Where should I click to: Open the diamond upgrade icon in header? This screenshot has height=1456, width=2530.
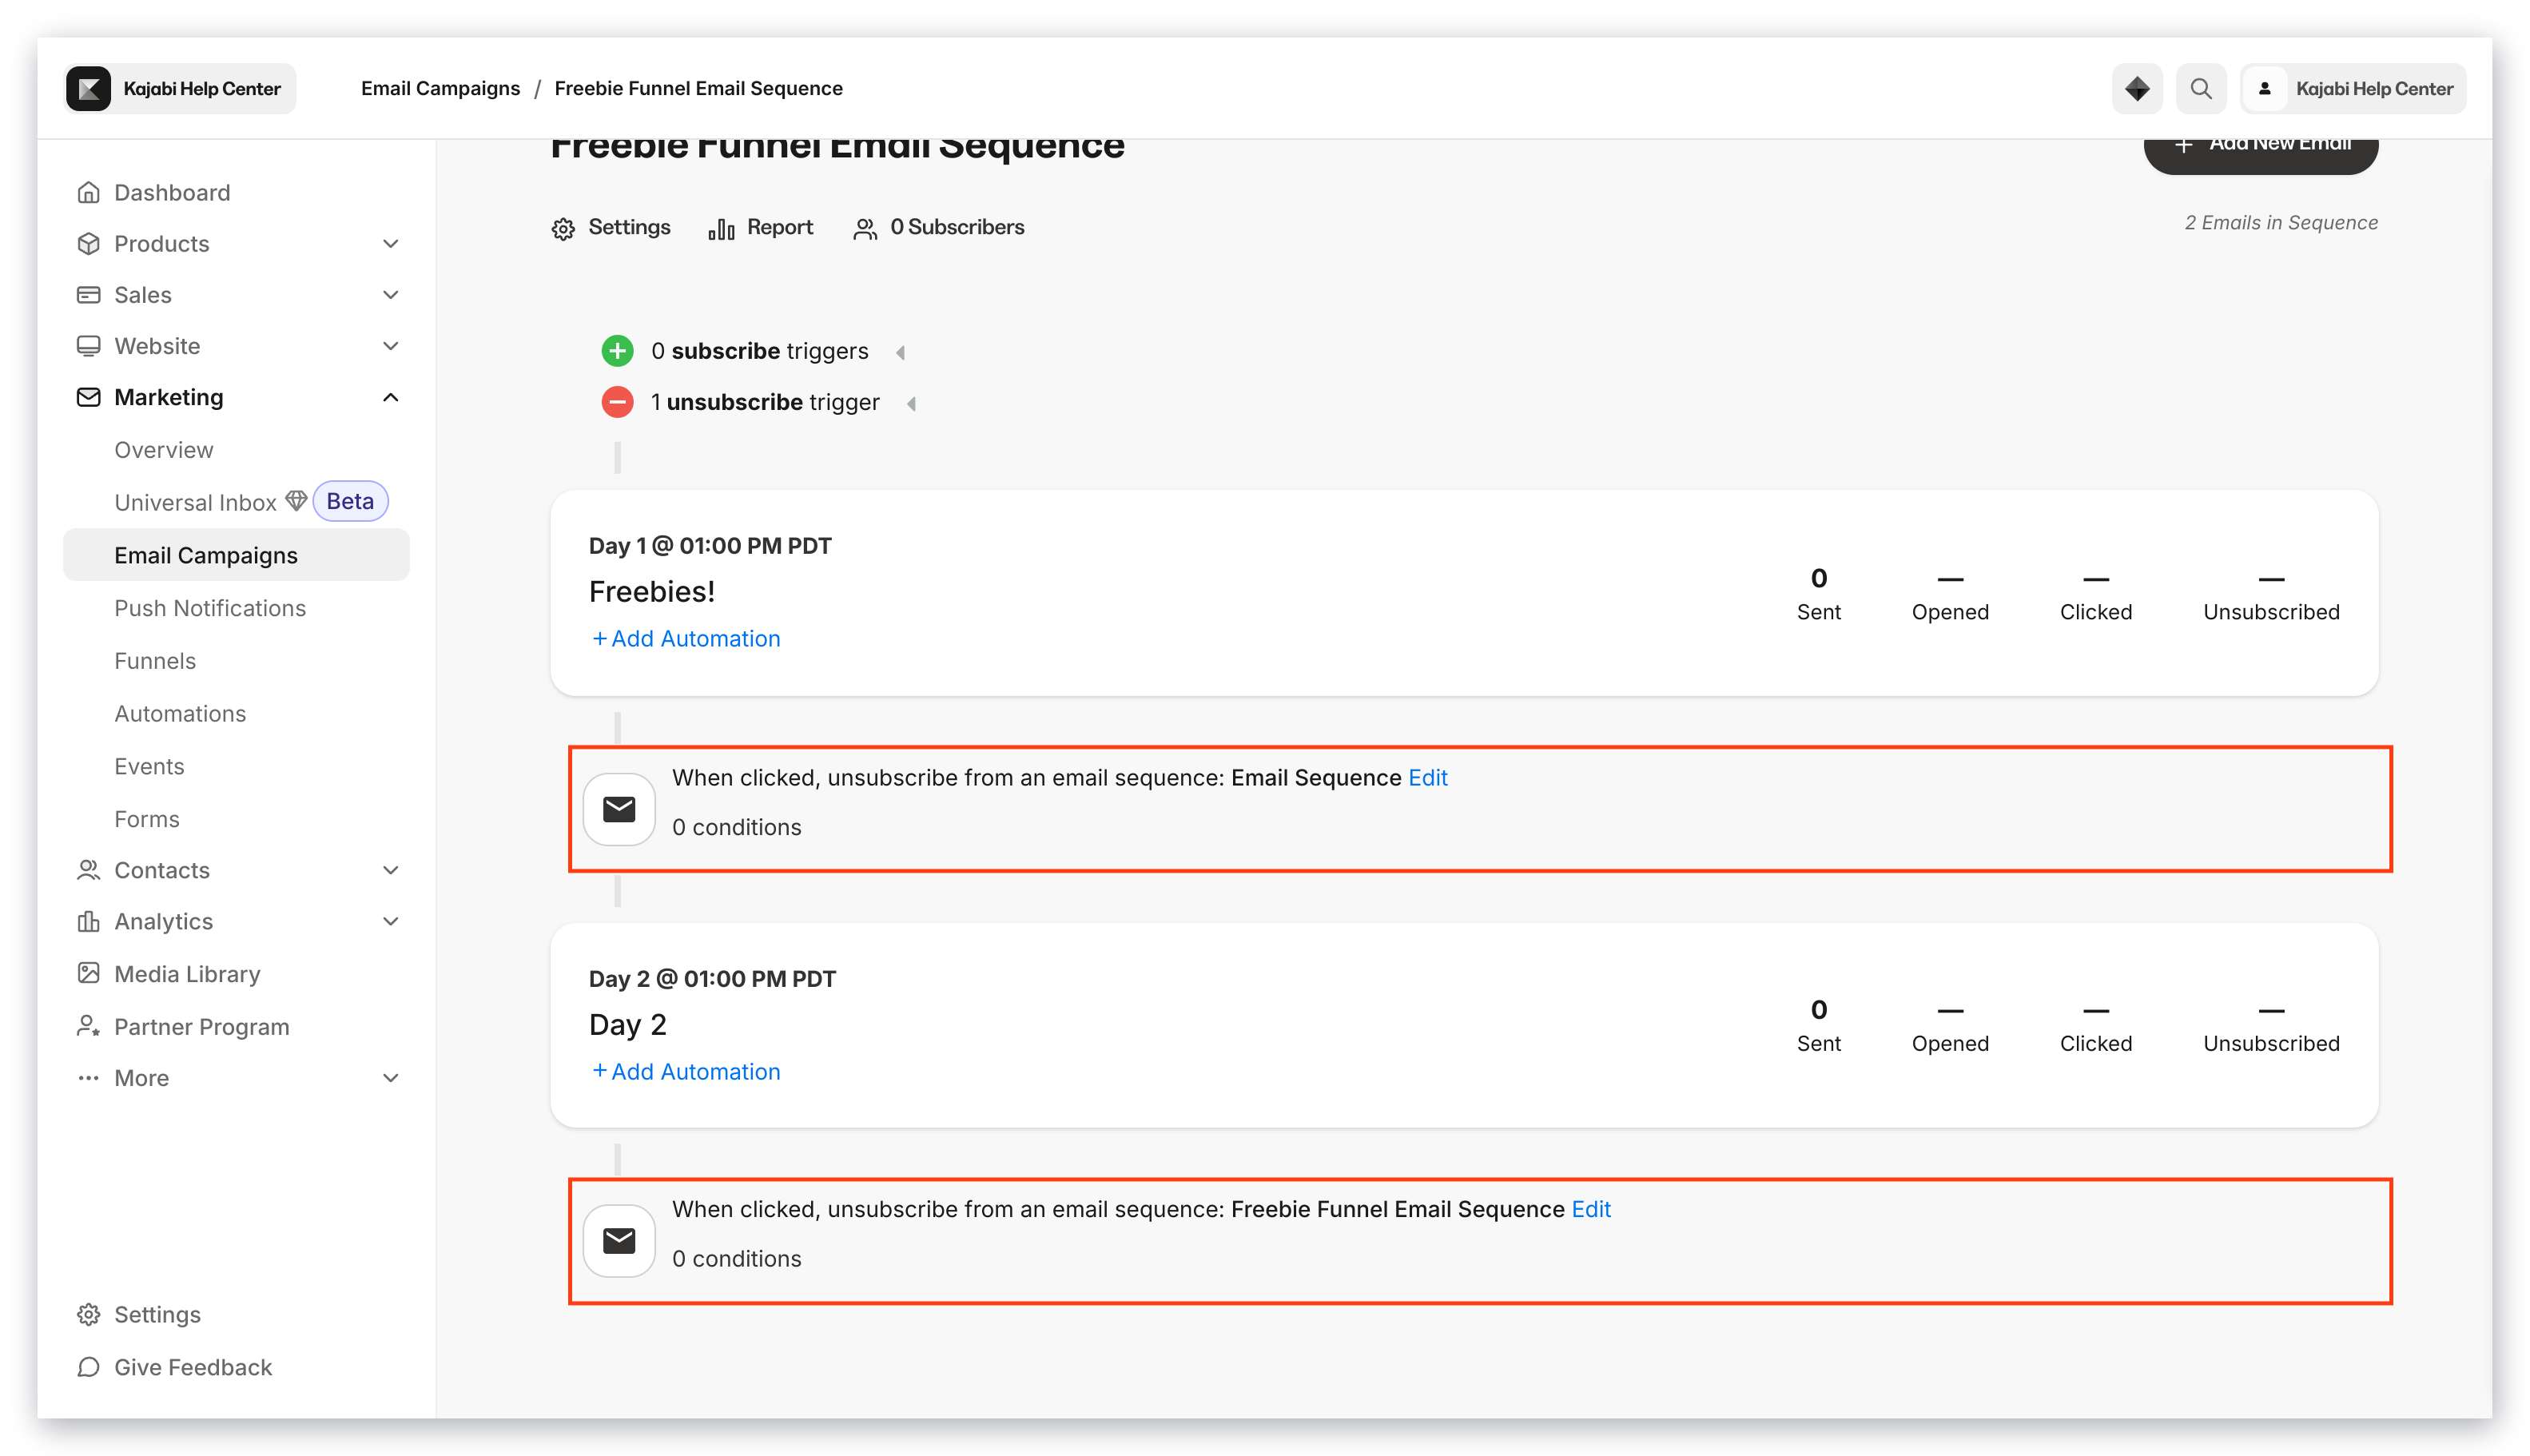click(2136, 88)
